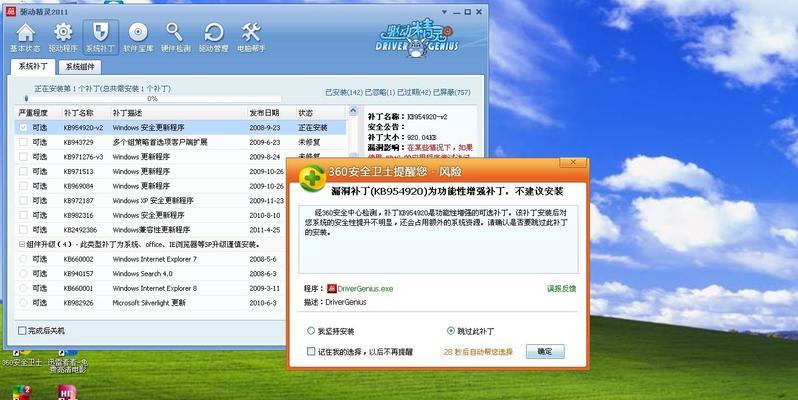This screenshot has width=798, height=400.
Task: Open the 硬件检测 magnifier icon
Action: pyautogui.click(x=176, y=38)
